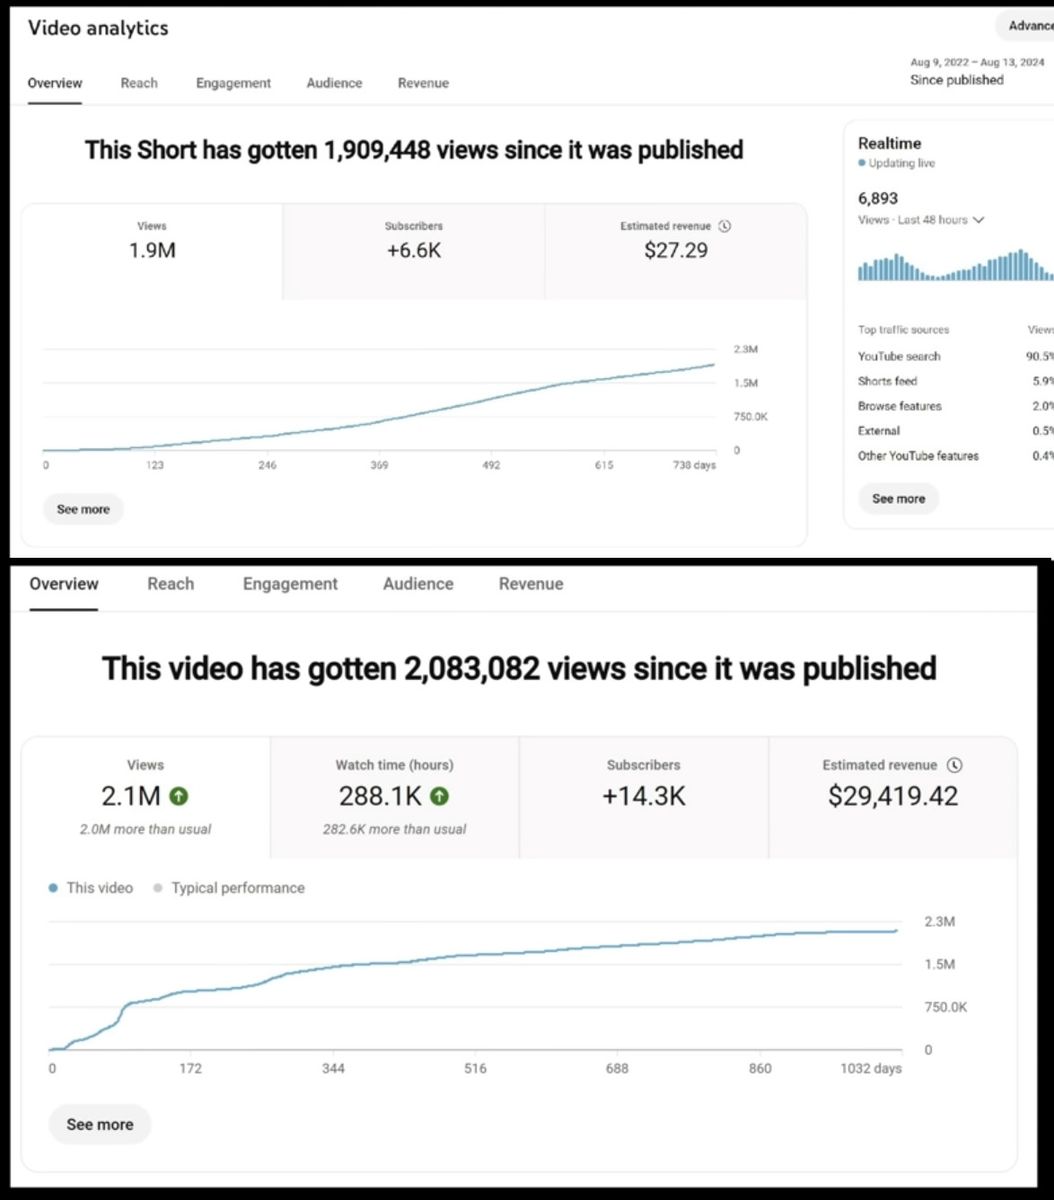The width and height of the screenshot is (1054, 1200).
Task: Click the green arrow beside 288.1K watch time
Action: 439,796
